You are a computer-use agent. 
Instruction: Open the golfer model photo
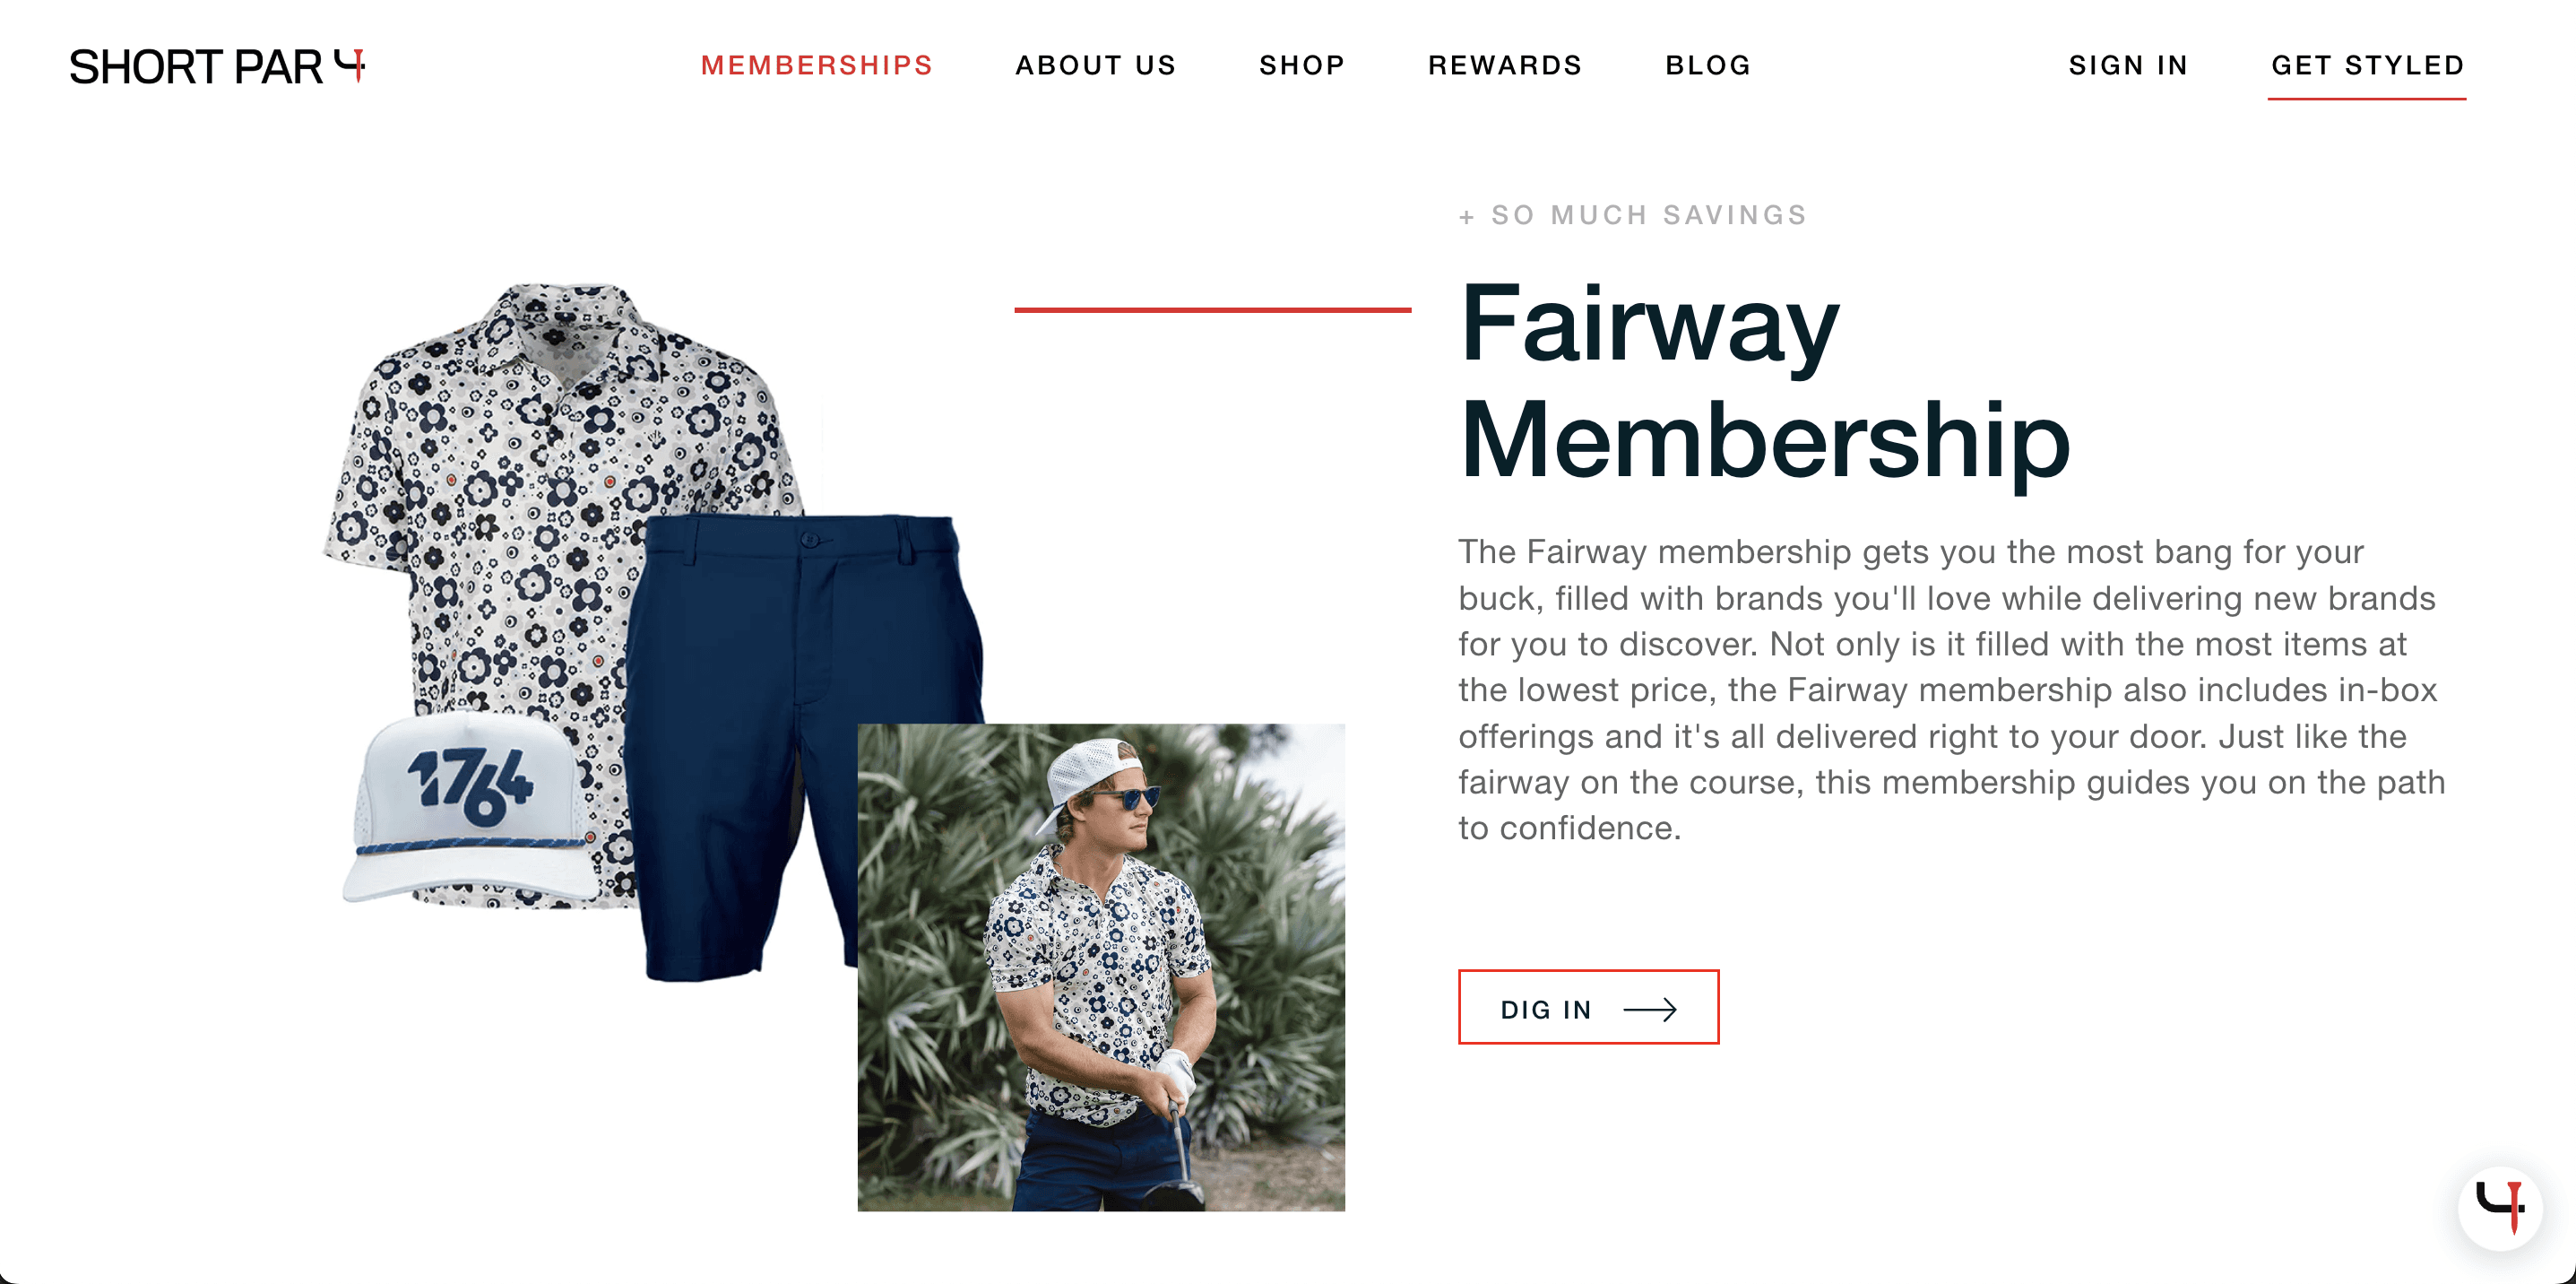1101,967
